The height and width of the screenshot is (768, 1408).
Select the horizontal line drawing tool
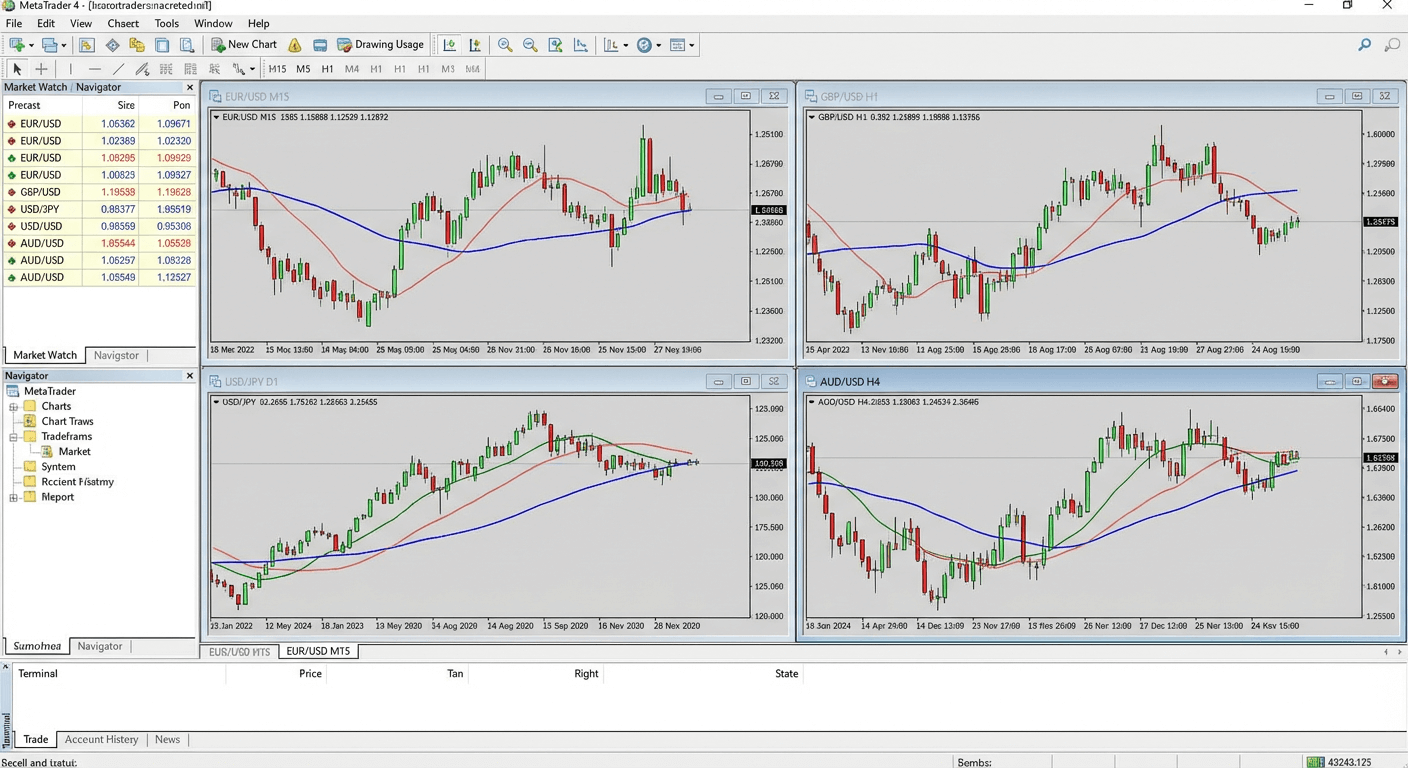click(x=95, y=69)
